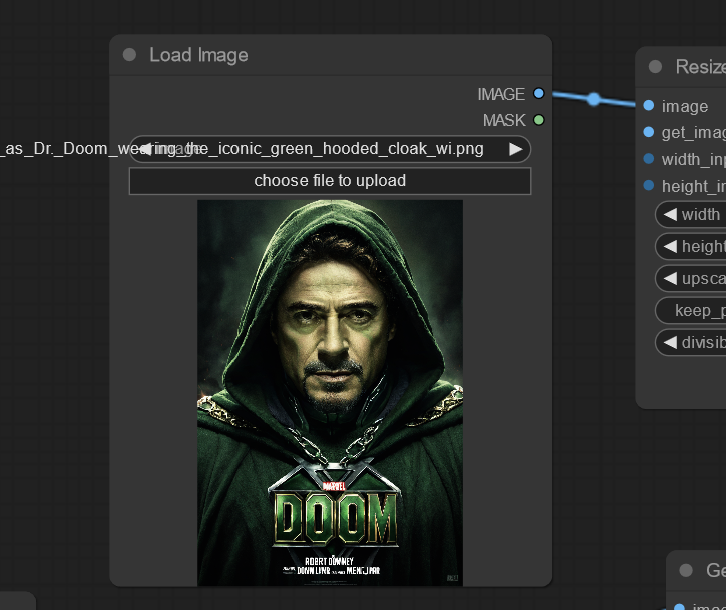Open the image filename selector
The width and height of the screenshot is (726, 610).
click(330, 149)
